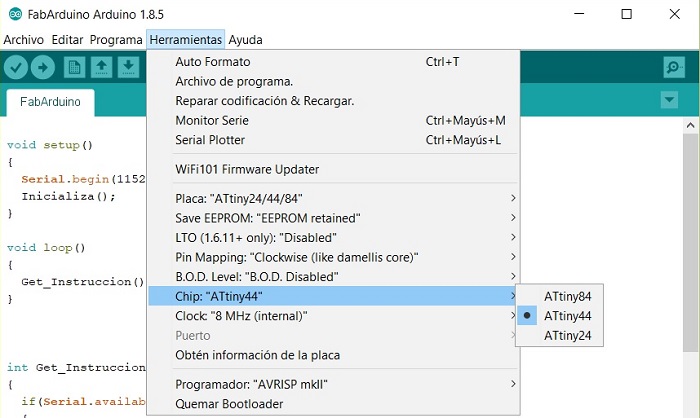Switch to the FabArduino sketch tab
700x418 pixels.
coord(50,102)
